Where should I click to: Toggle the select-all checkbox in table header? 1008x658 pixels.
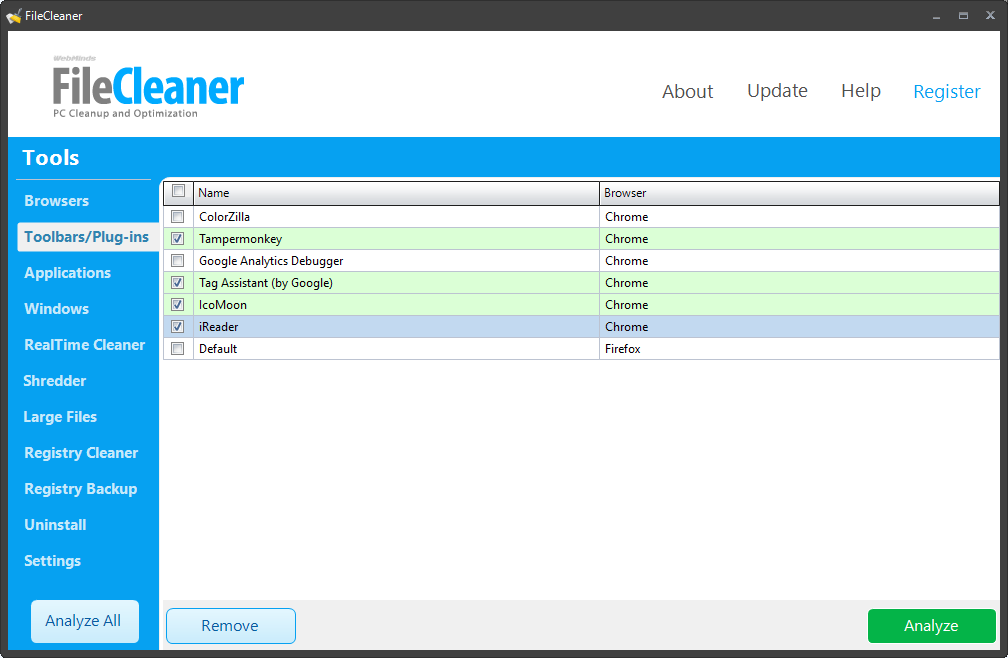[x=178, y=192]
